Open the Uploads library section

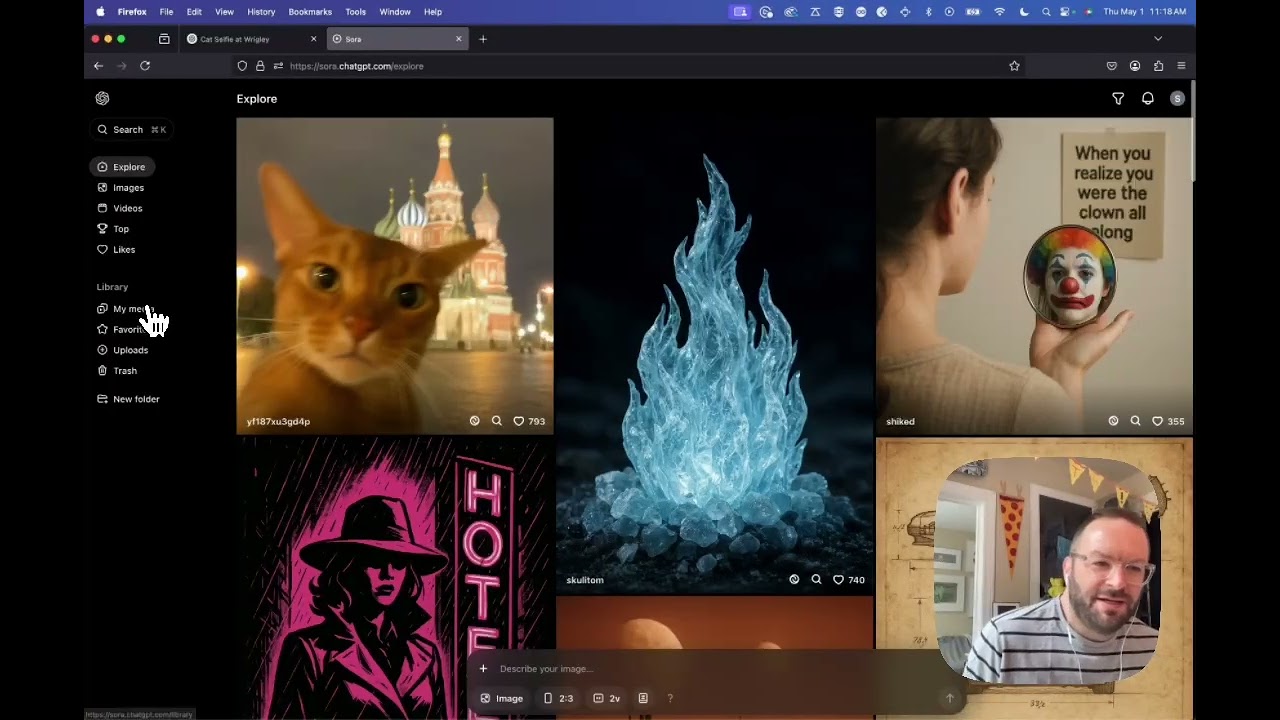point(123,350)
